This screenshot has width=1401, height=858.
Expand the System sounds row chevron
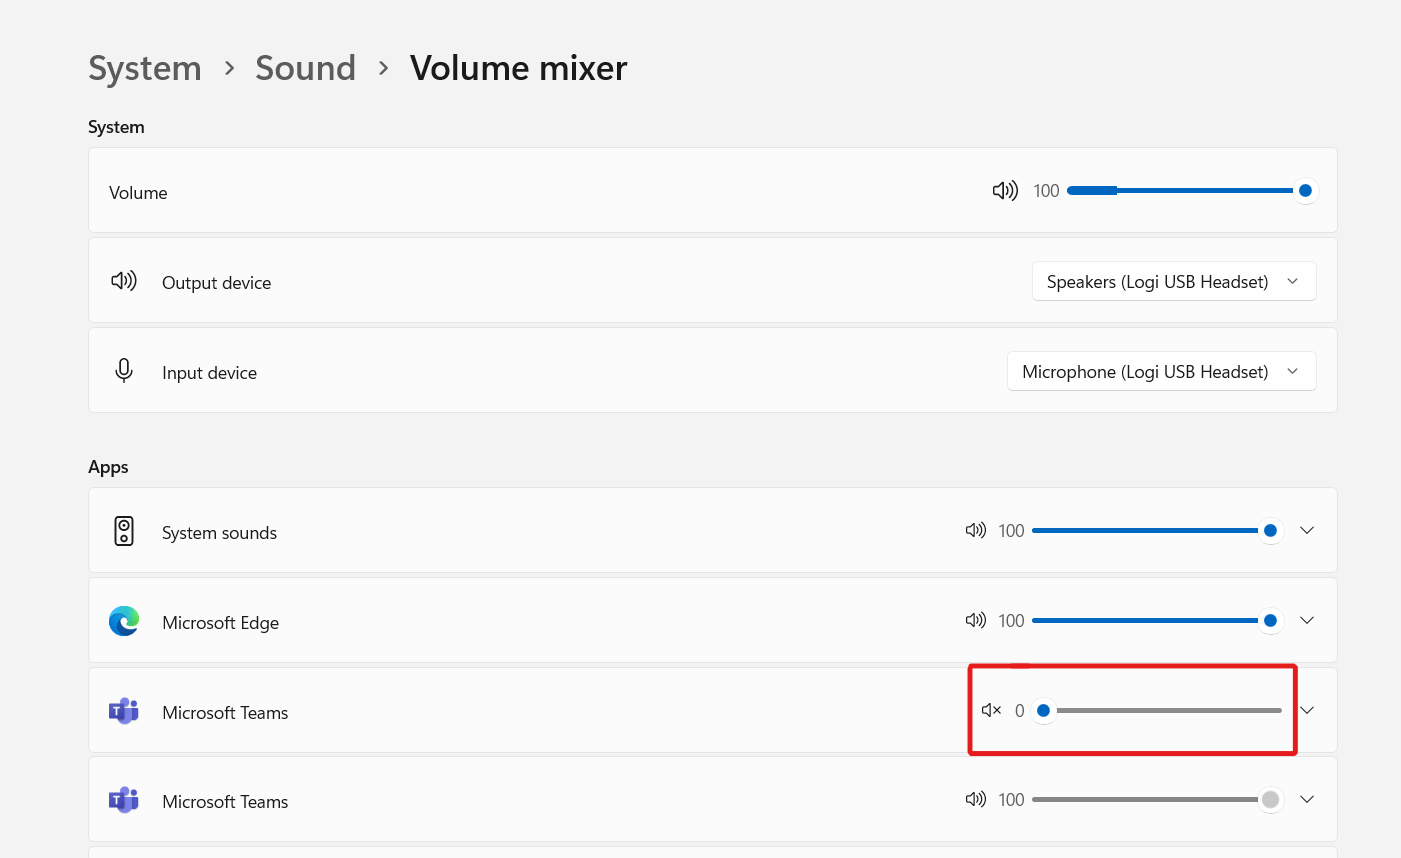(1307, 530)
